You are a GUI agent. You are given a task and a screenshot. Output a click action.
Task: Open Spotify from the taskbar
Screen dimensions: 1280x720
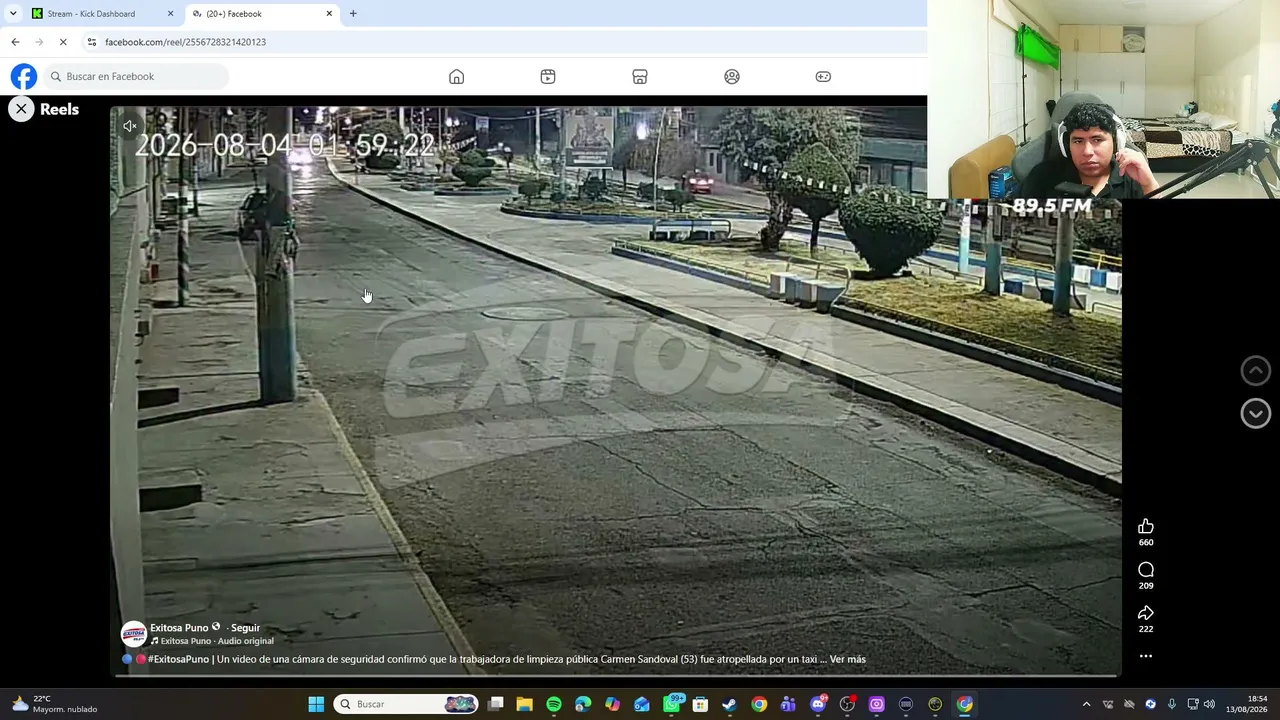[554, 704]
